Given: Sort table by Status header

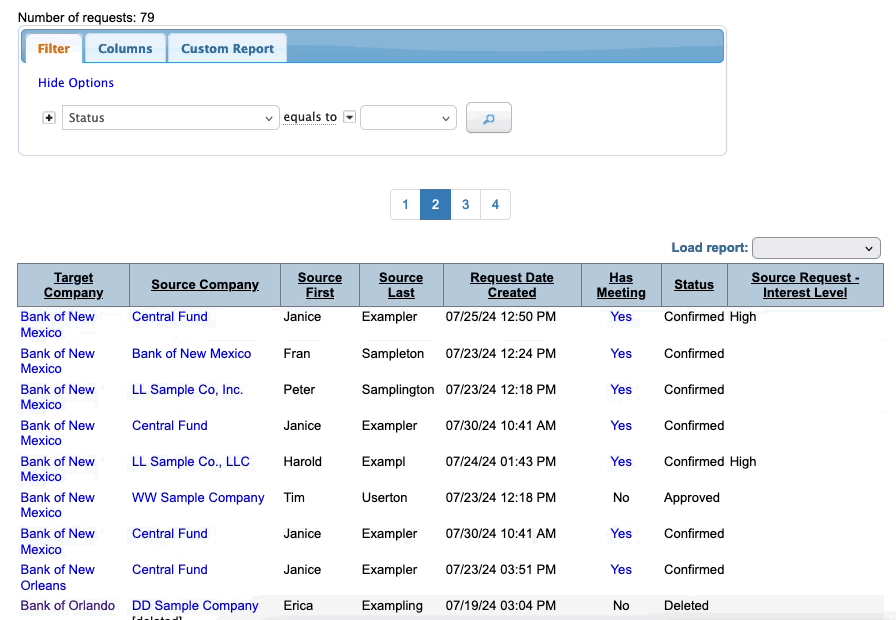Looking at the screenshot, I should coord(693,285).
